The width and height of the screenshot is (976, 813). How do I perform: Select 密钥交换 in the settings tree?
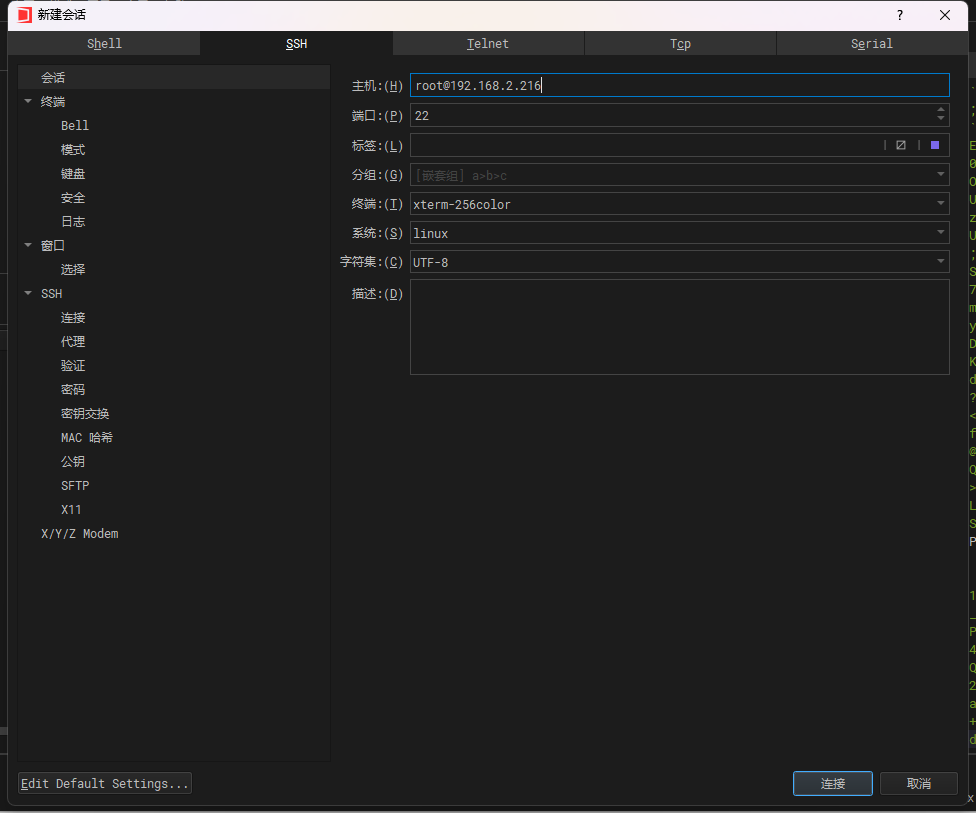[85, 413]
